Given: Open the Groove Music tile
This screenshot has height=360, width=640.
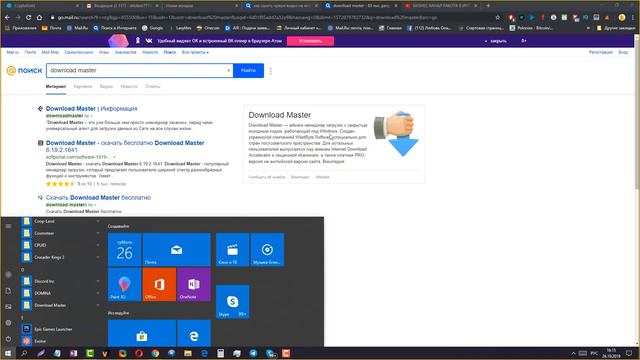Looking at the screenshot, I should point(267,249).
